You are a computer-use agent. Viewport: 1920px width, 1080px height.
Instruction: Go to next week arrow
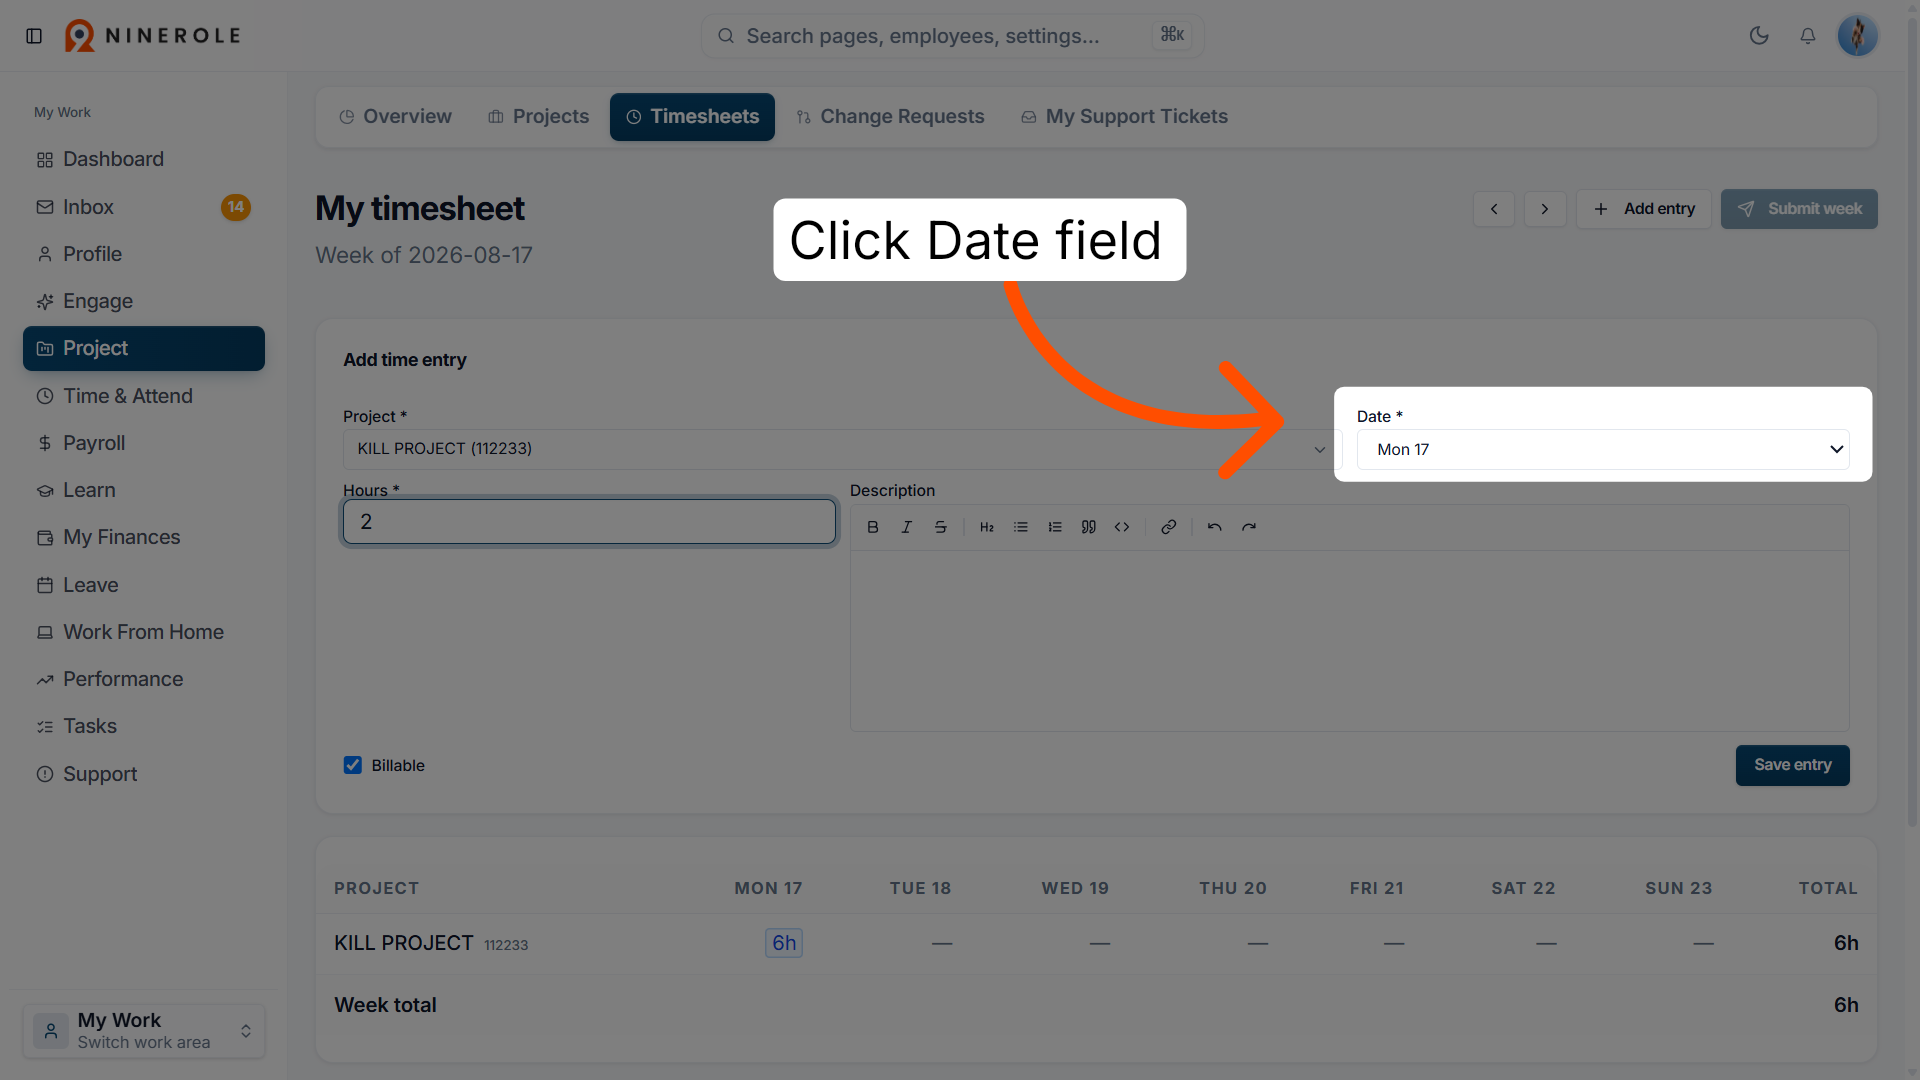[1545, 209]
